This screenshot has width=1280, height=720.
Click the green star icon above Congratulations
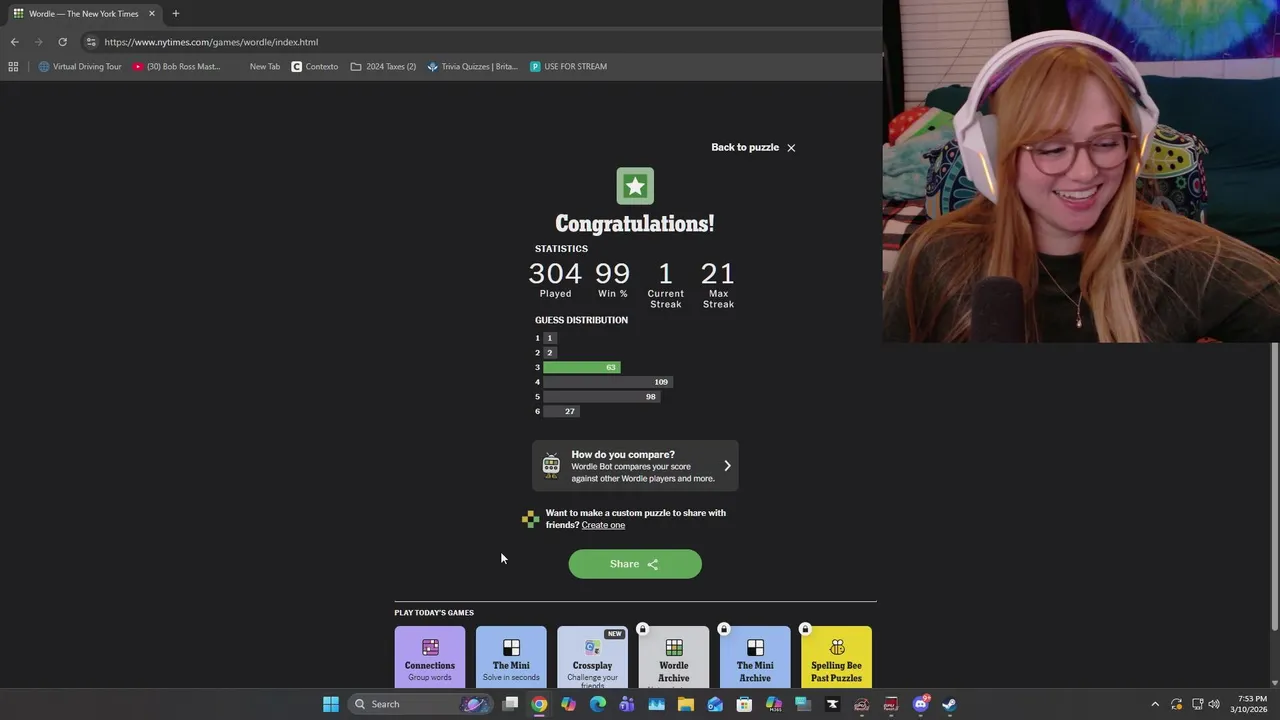pos(635,186)
